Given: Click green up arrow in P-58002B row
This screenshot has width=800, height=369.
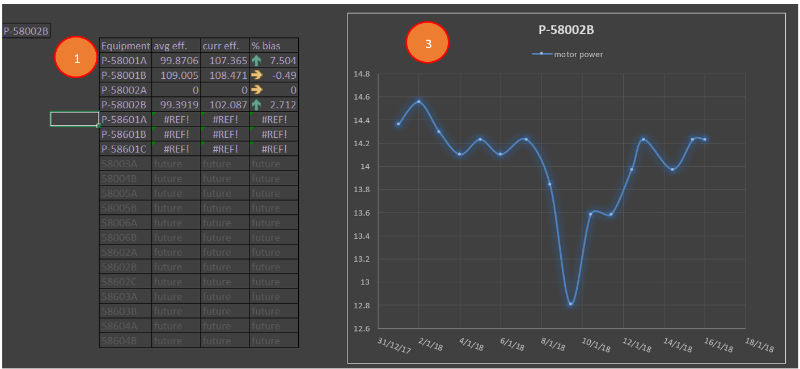Looking at the screenshot, I should point(257,105).
